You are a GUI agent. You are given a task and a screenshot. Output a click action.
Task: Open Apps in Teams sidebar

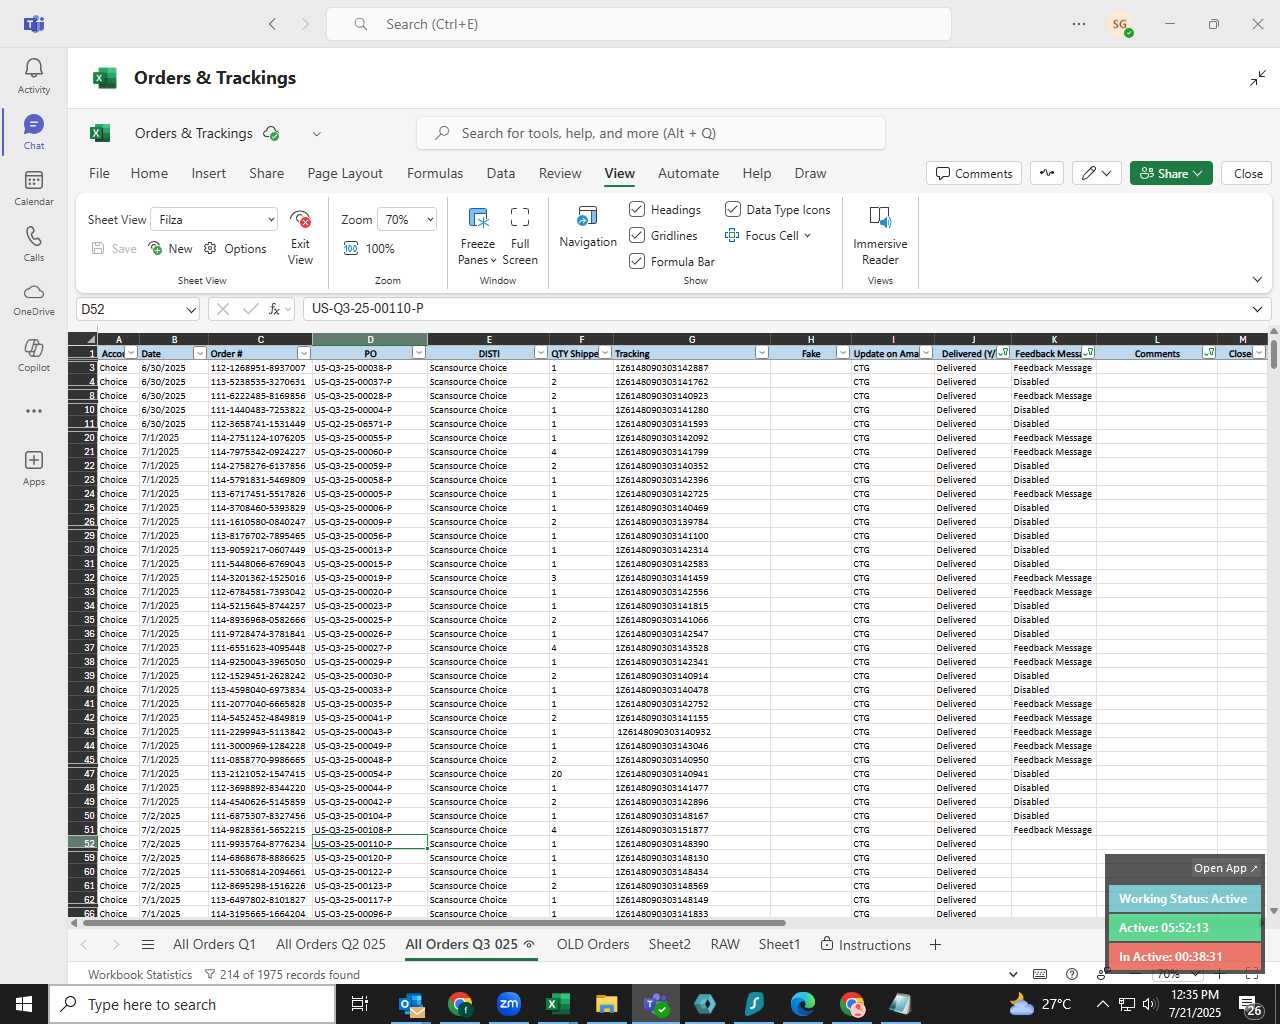pos(33,468)
